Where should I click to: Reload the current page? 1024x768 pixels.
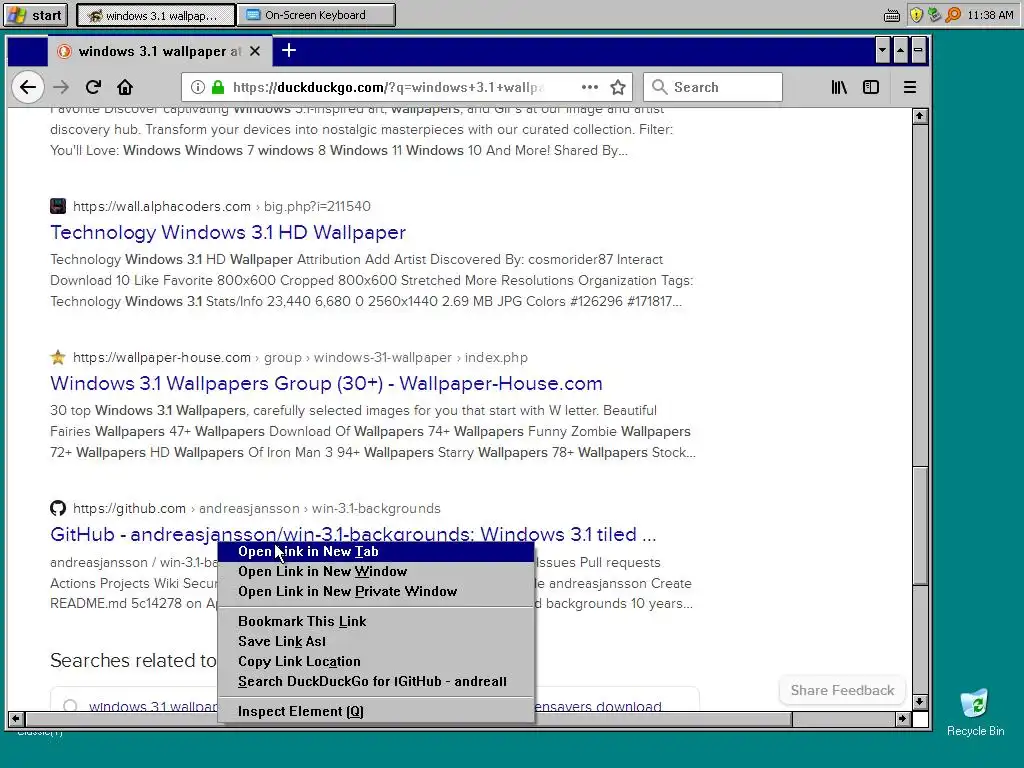pyautogui.click(x=93, y=87)
